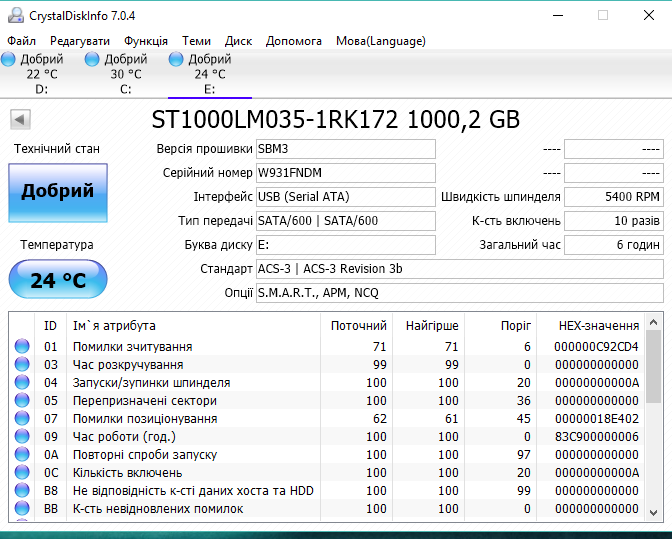Image resolution: width=672 pixels, height=539 pixels.
Task: Click blue status orb for attribute 09
Action: click(x=22, y=436)
